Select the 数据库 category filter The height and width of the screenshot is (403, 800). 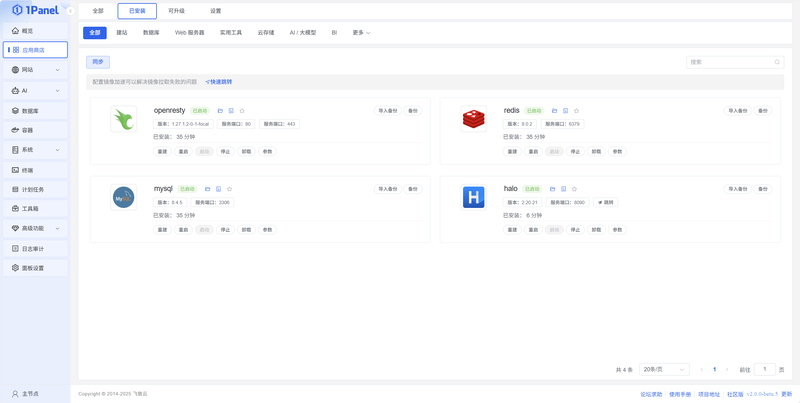151,33
